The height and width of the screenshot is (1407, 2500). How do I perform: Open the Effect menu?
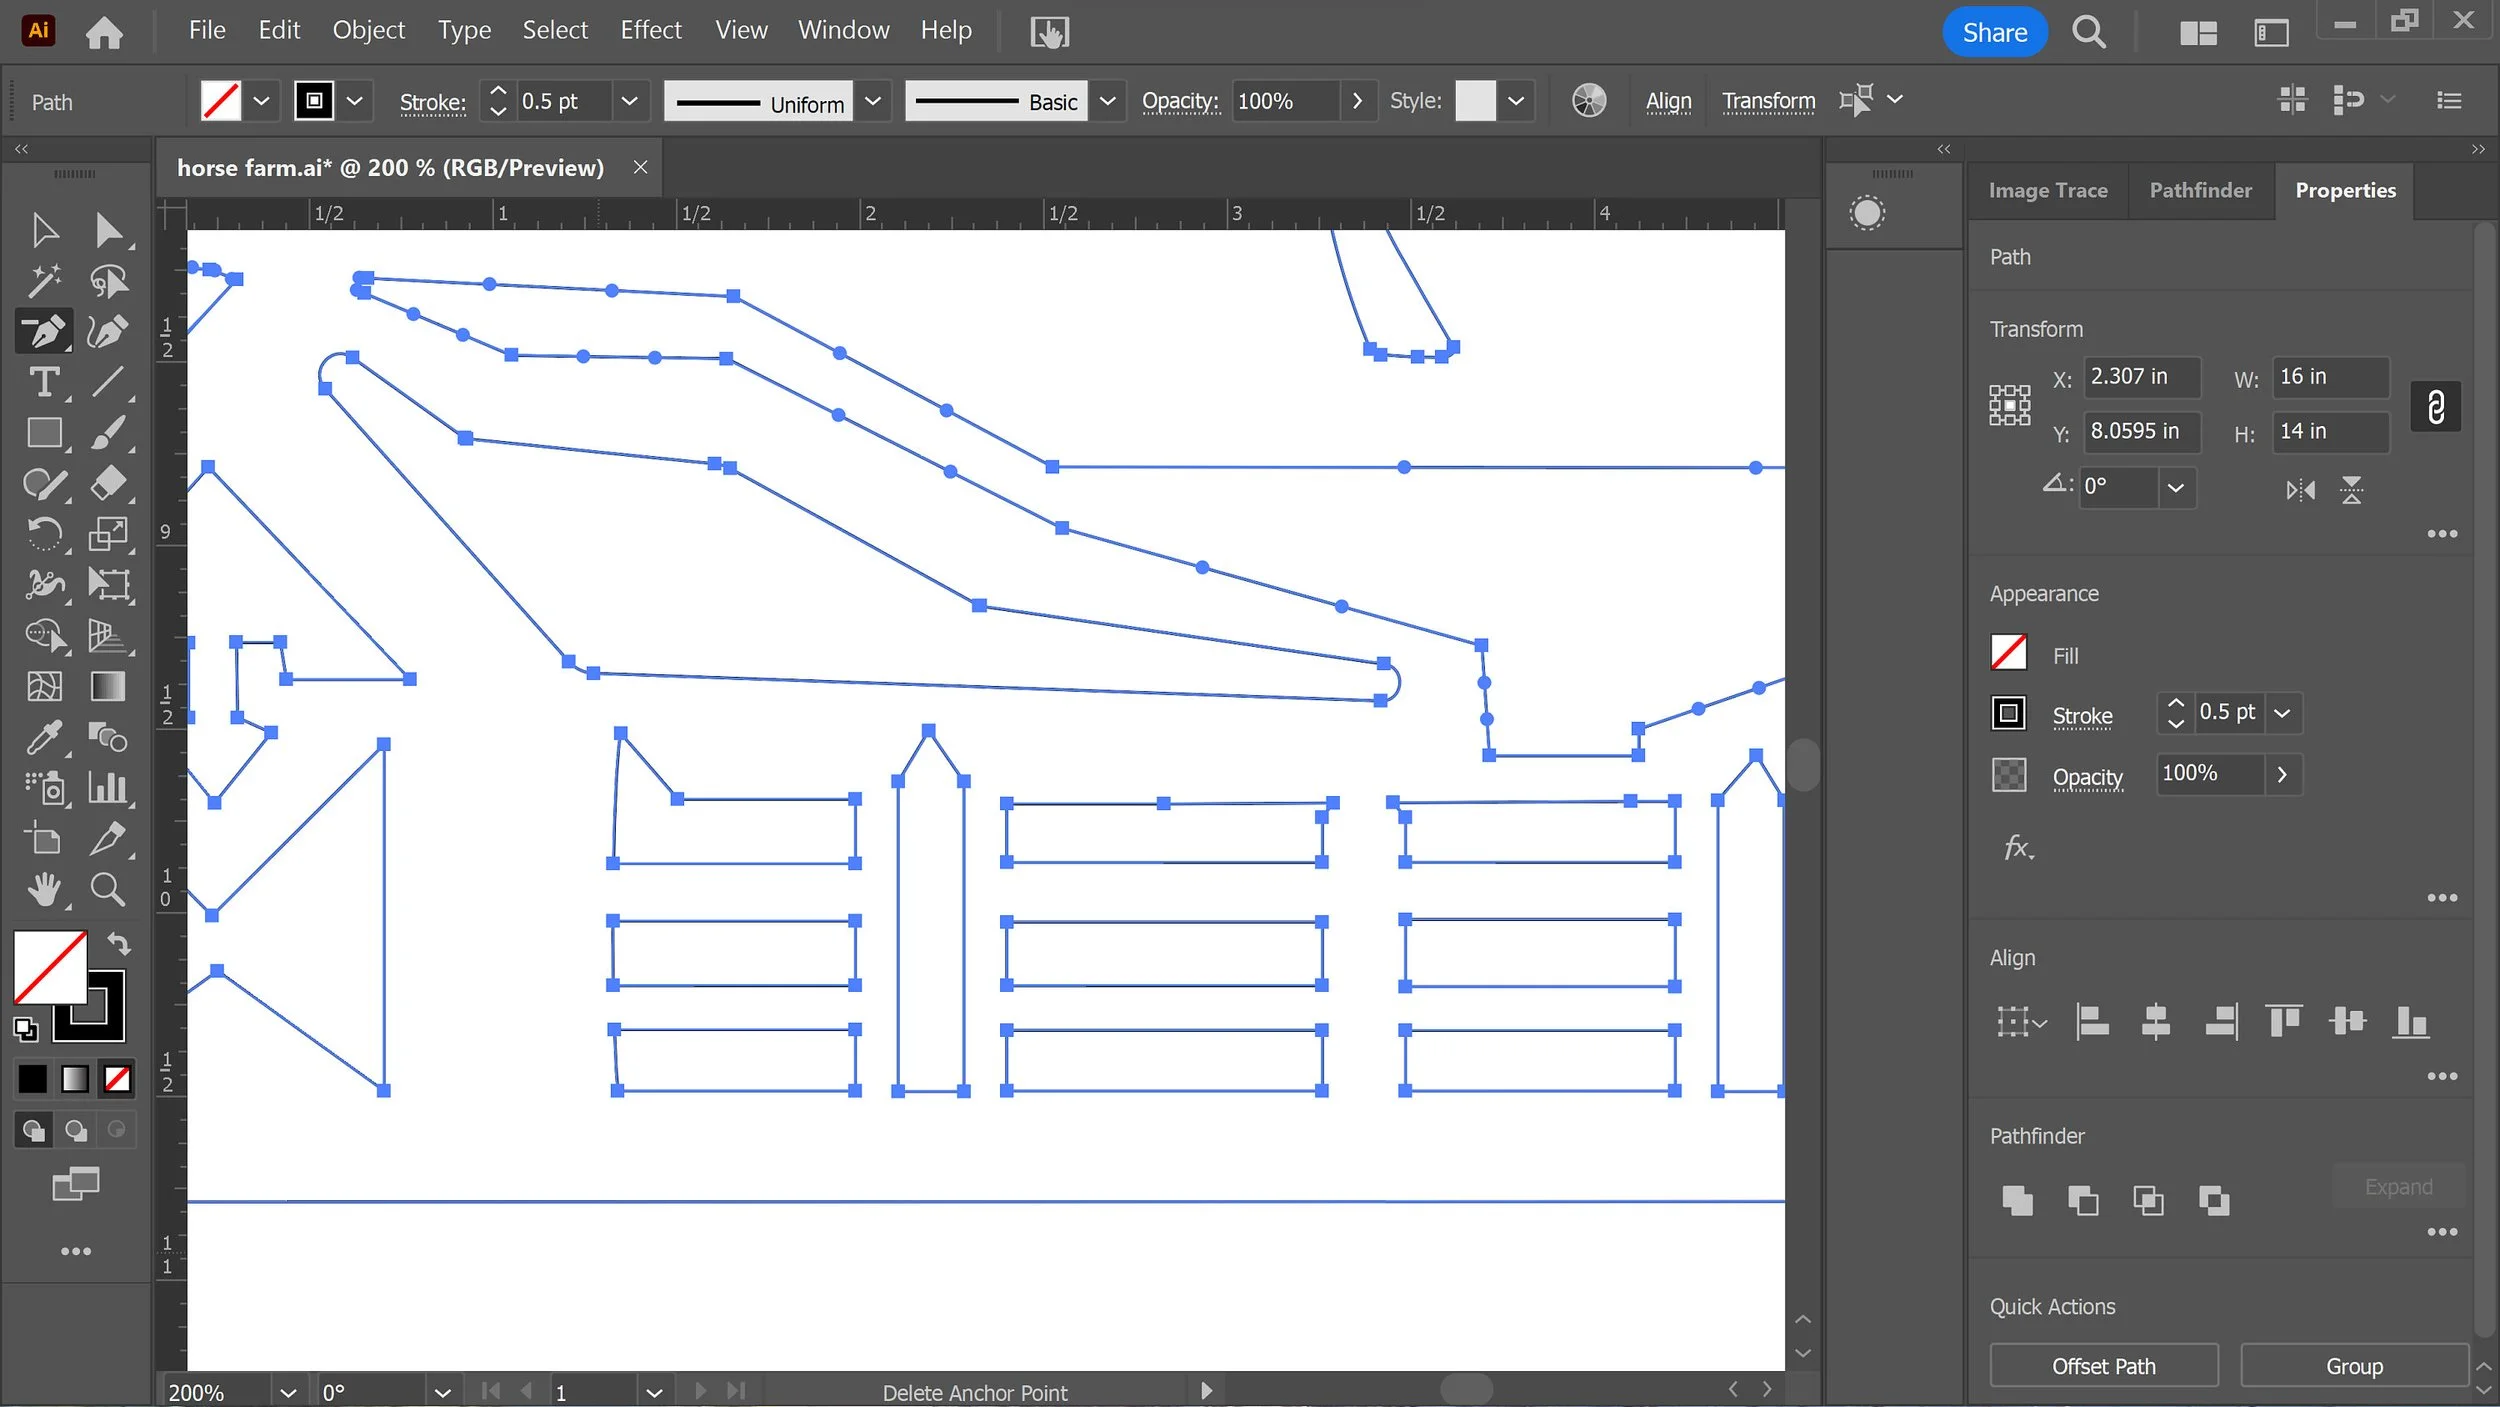click(650, 31)
